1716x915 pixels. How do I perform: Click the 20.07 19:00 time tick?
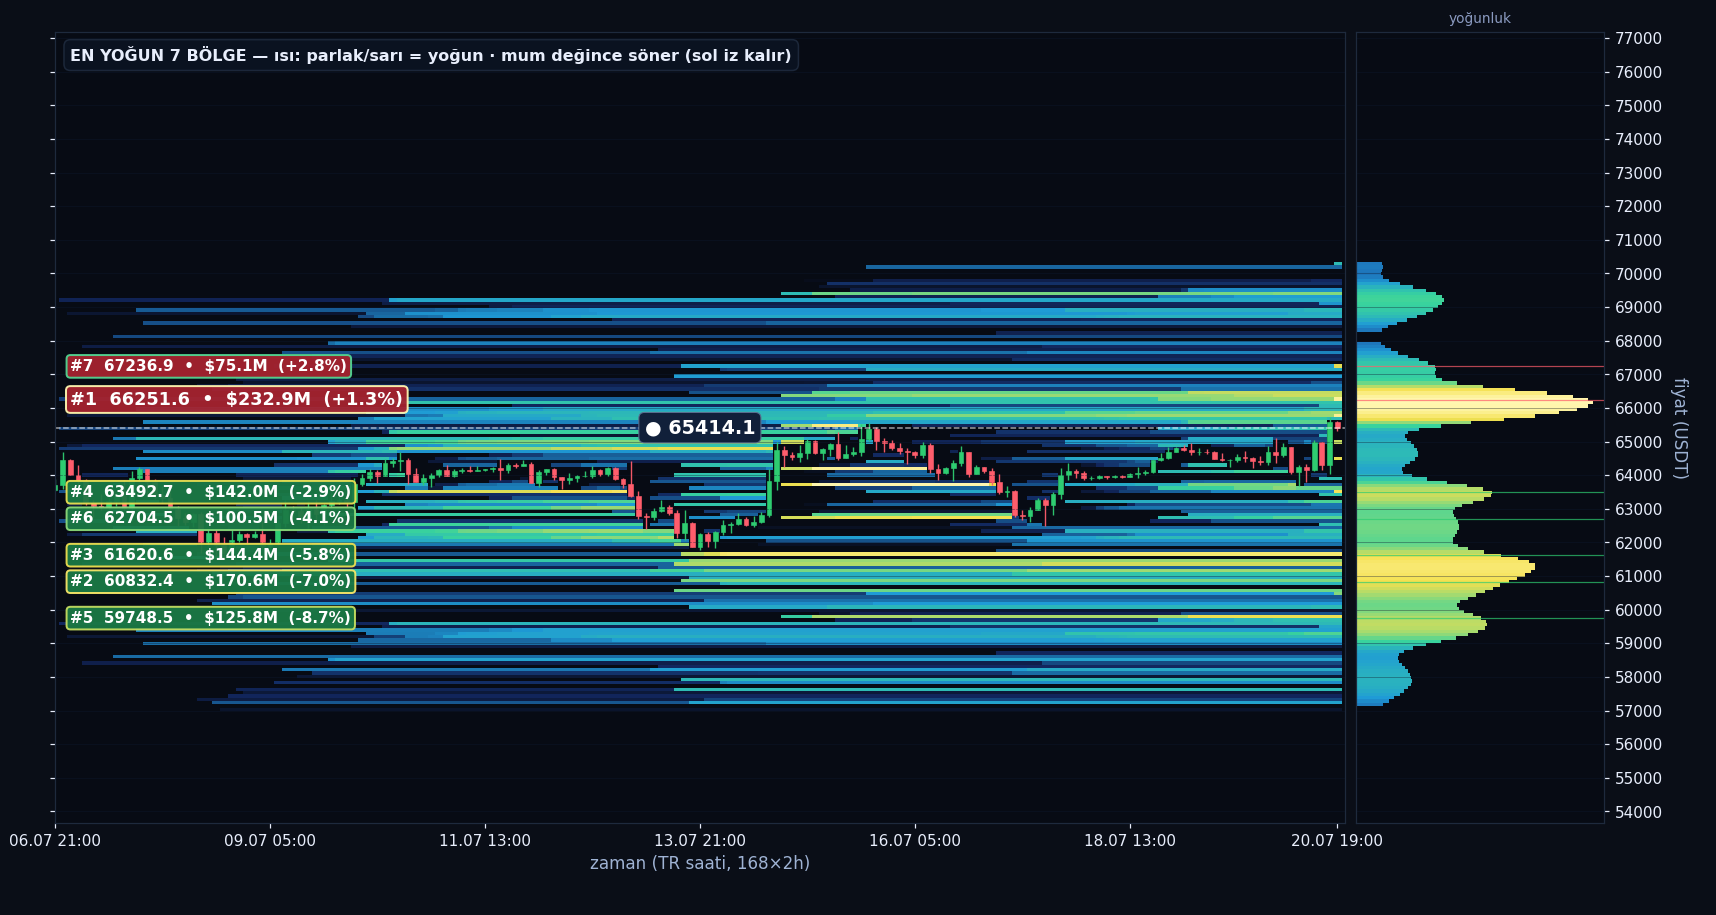coord(1337,841)
